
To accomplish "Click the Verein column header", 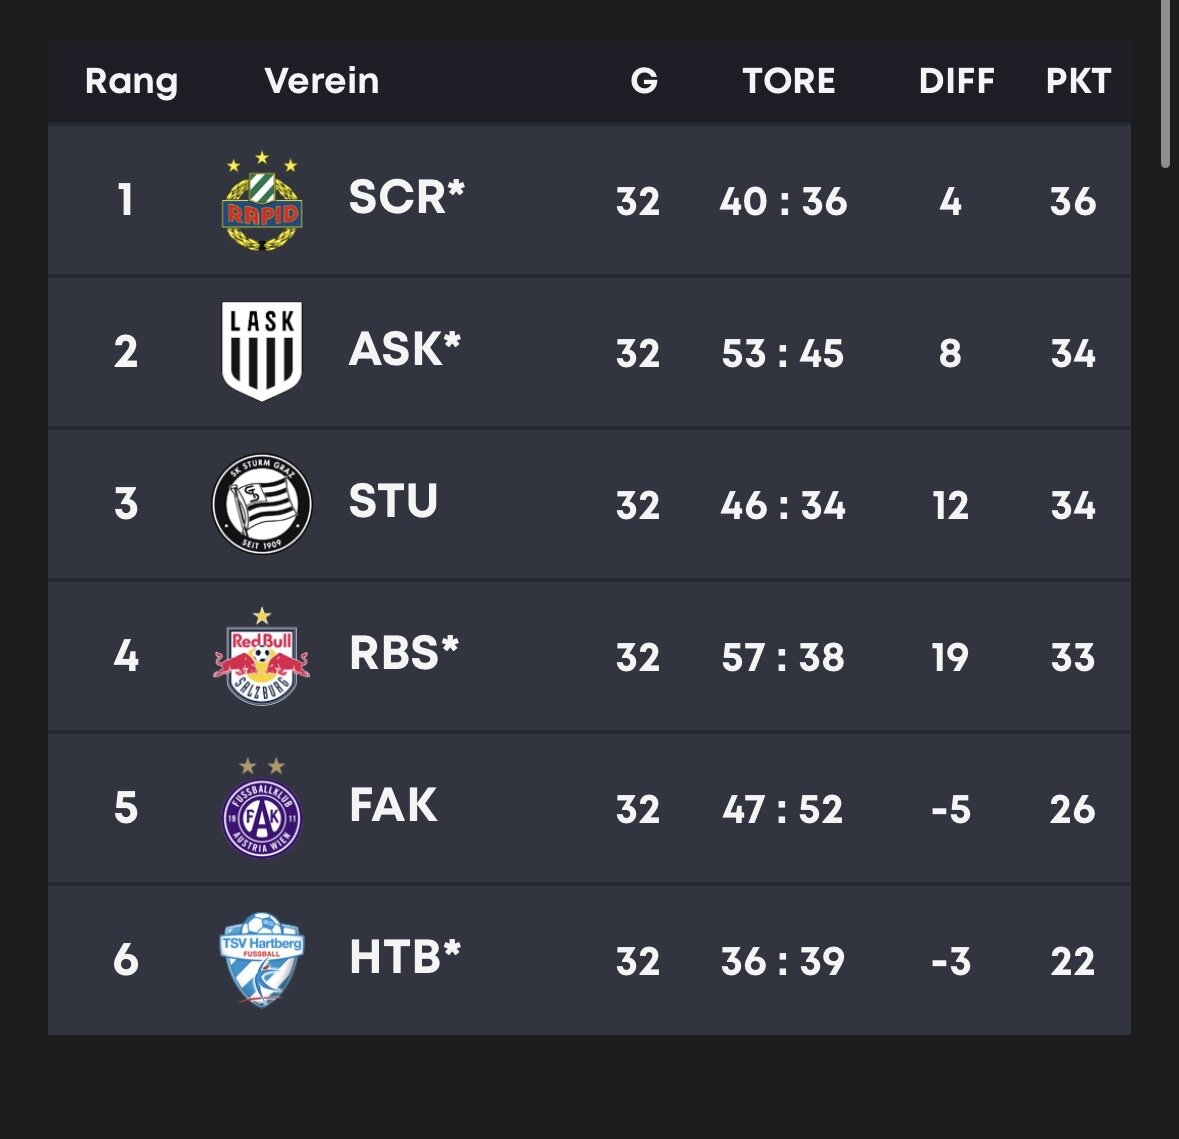I will [322, 81].
